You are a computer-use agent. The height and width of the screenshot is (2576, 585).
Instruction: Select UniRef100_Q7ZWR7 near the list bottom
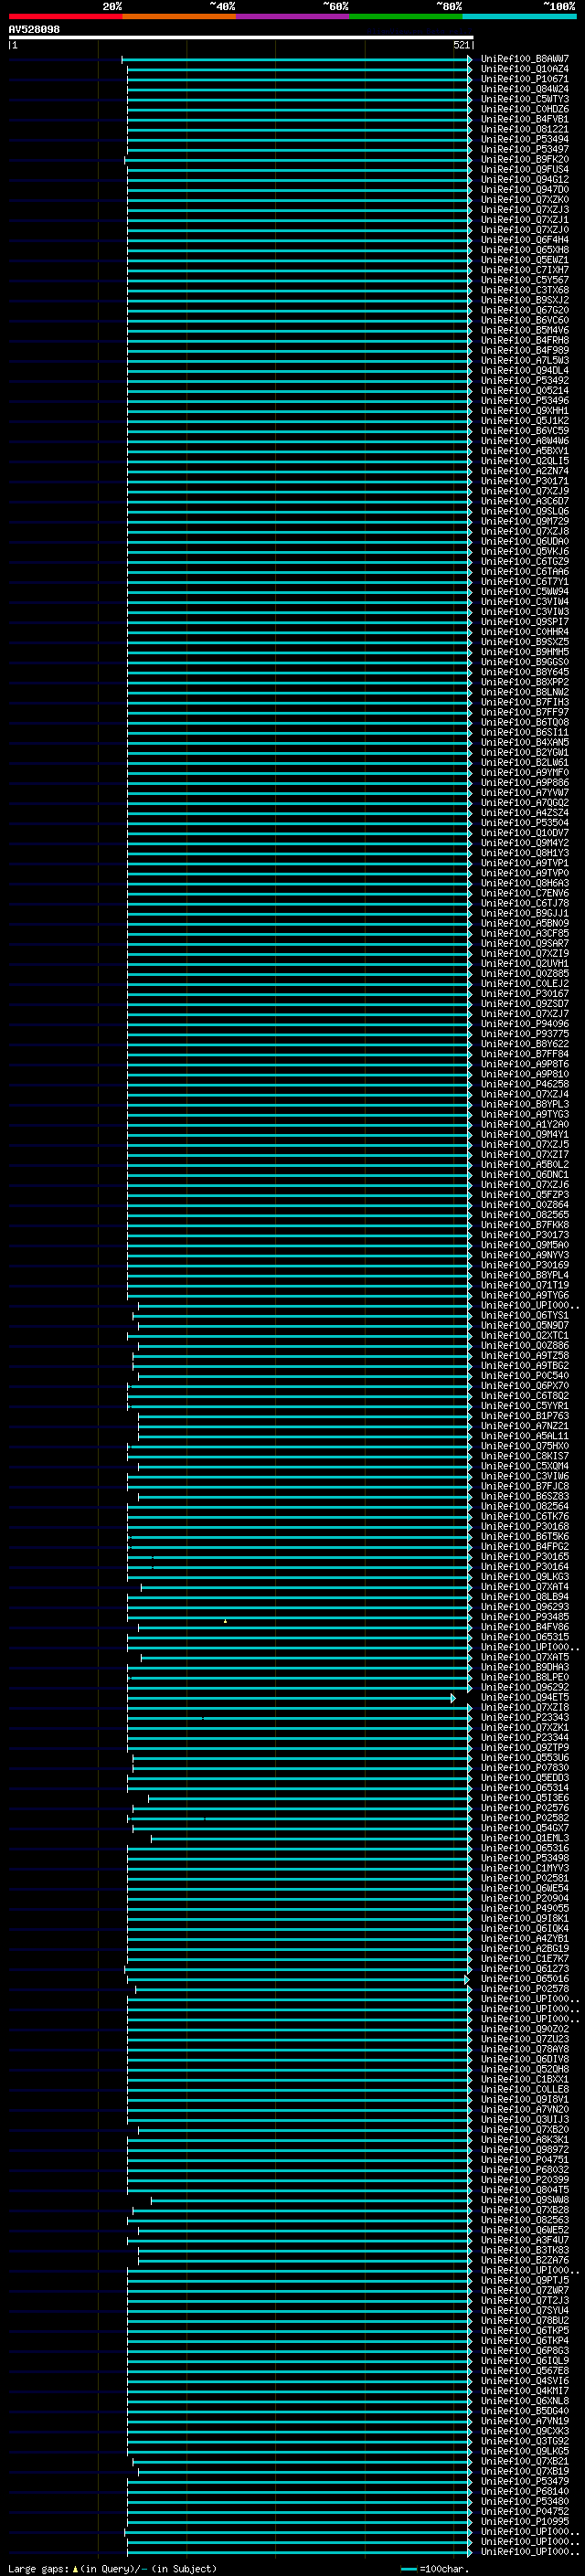point(524,2290)
